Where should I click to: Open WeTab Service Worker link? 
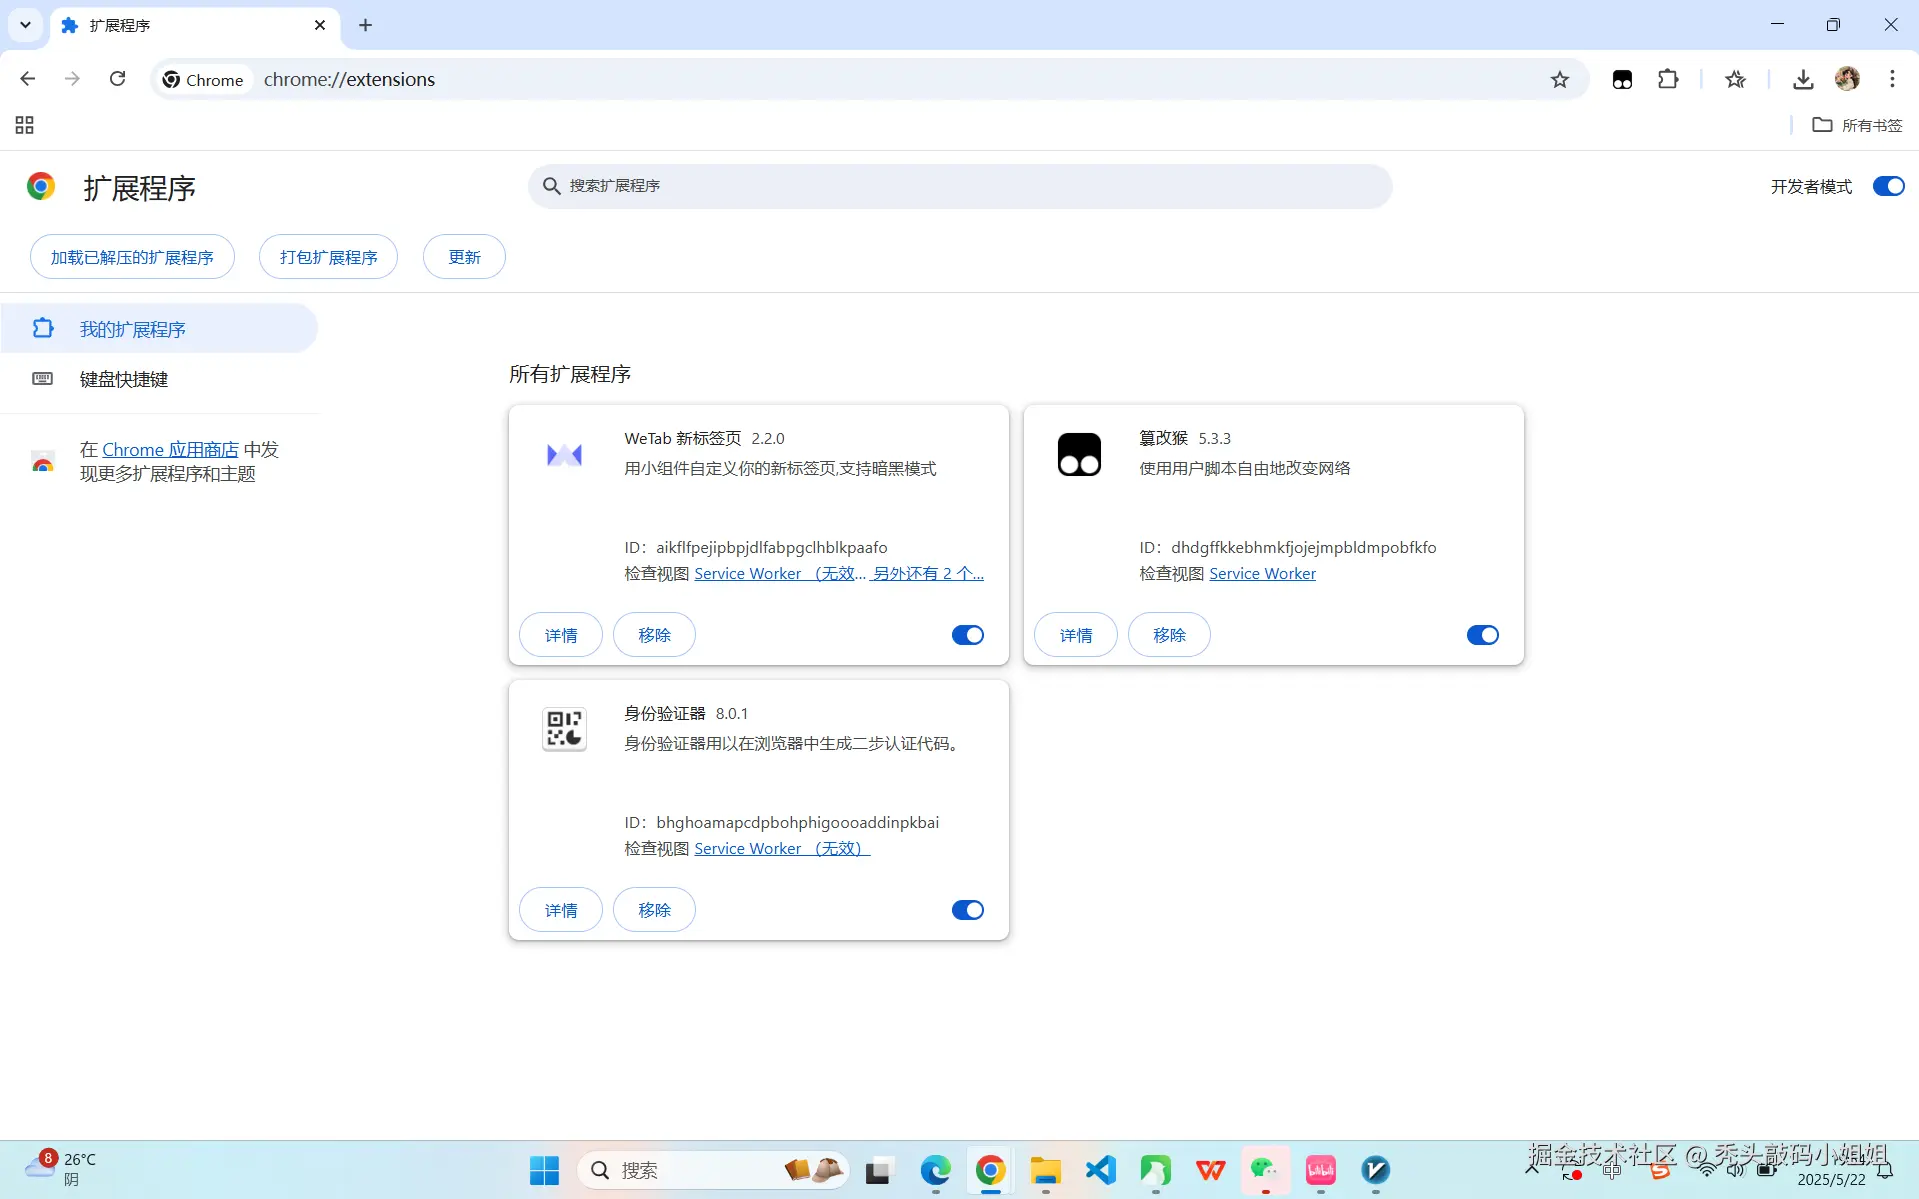[779, 573]
